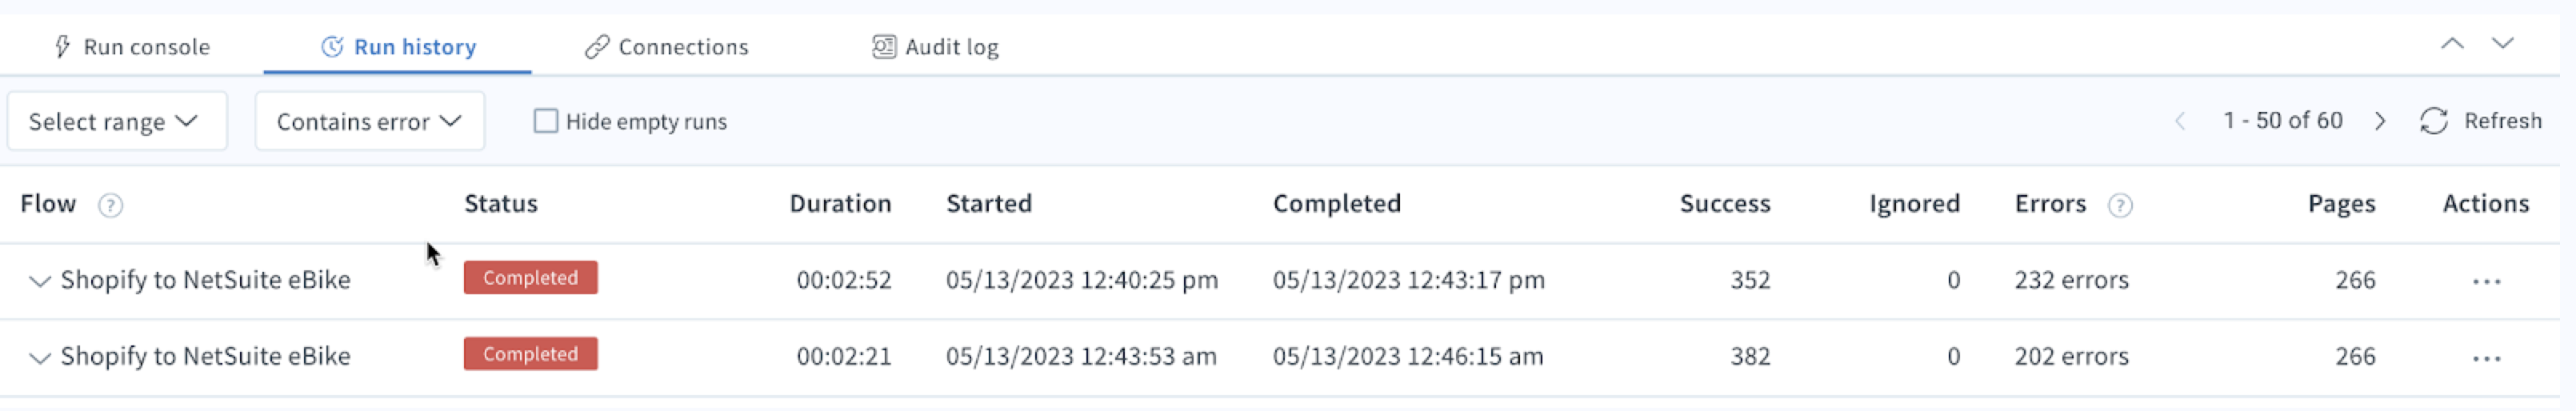Click the up chevron to expand panel
The width and height of the screenshot is (2576, 411).
(2452, 43)
